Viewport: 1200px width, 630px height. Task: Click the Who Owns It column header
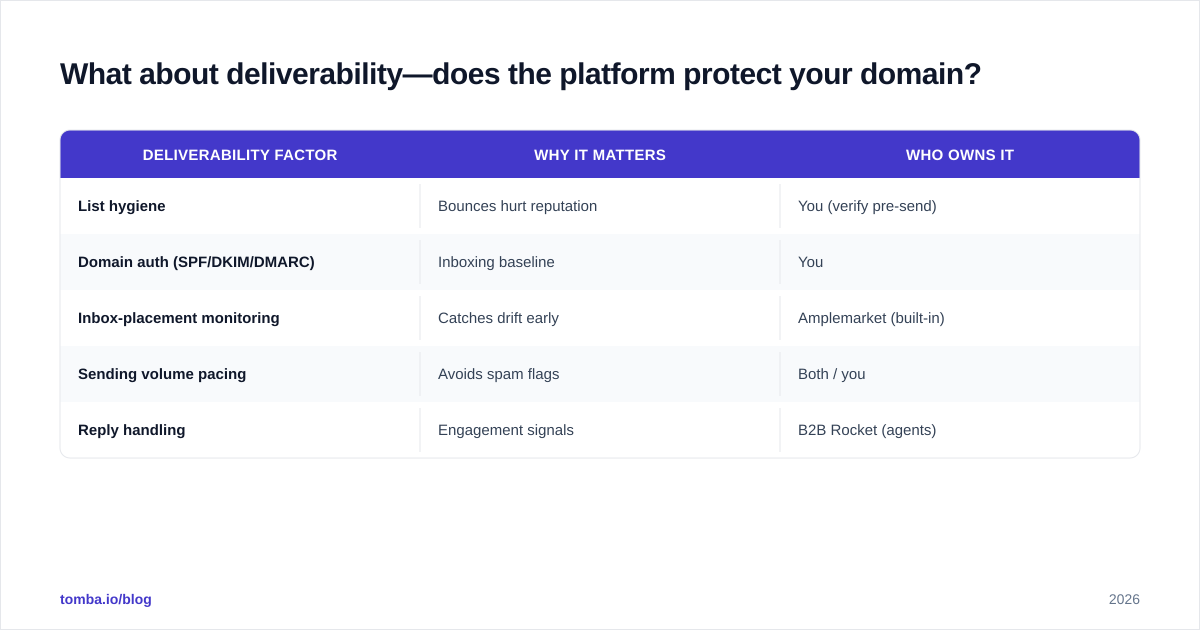(x=960, y=155)
